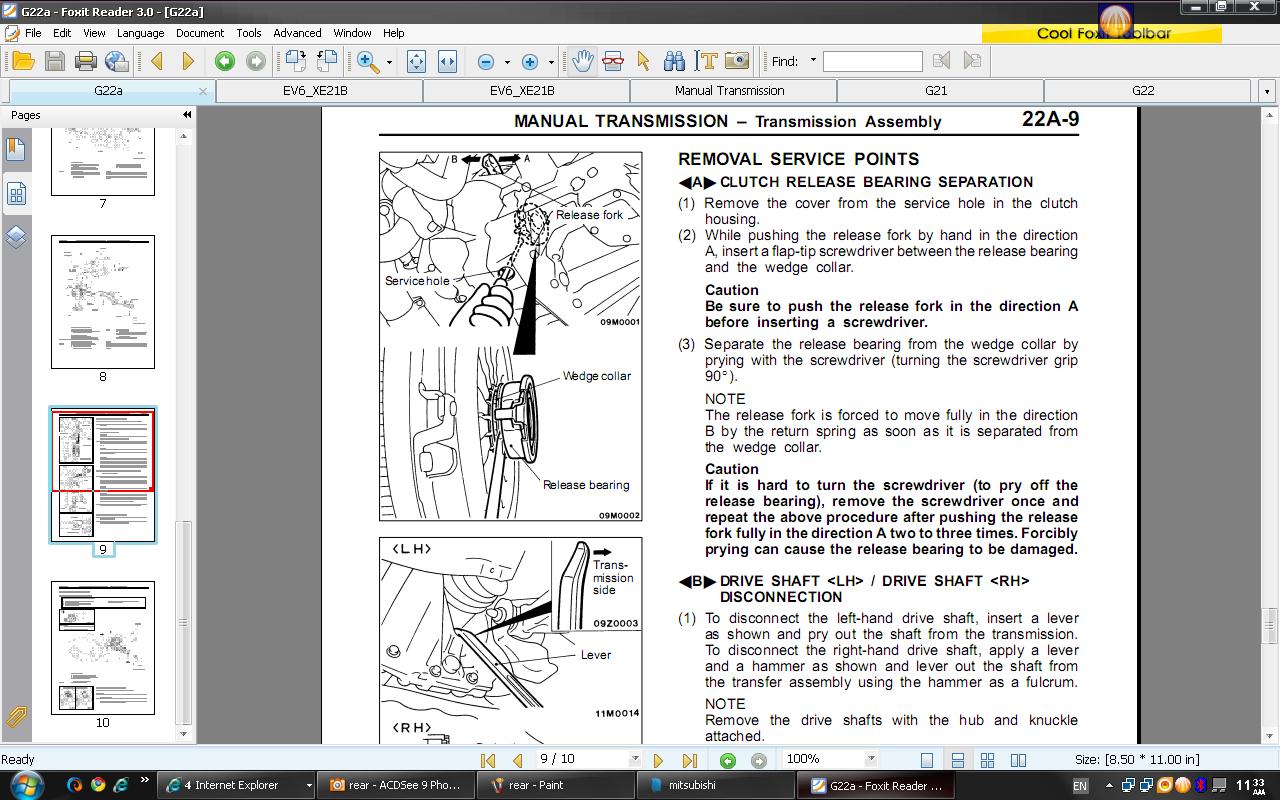
Task: Click the Fit Page icon
Action: point(416,62)
